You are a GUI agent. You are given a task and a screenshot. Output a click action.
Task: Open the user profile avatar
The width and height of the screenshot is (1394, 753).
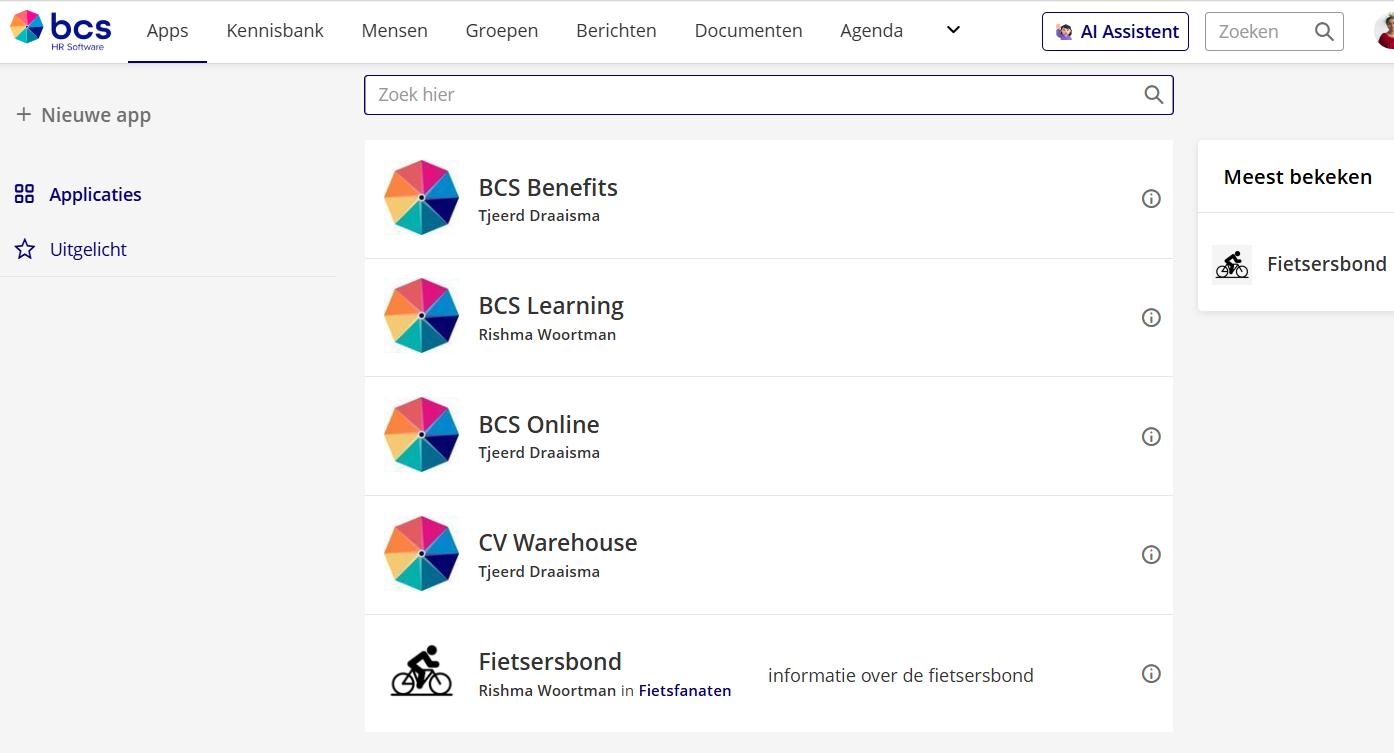1384,31
